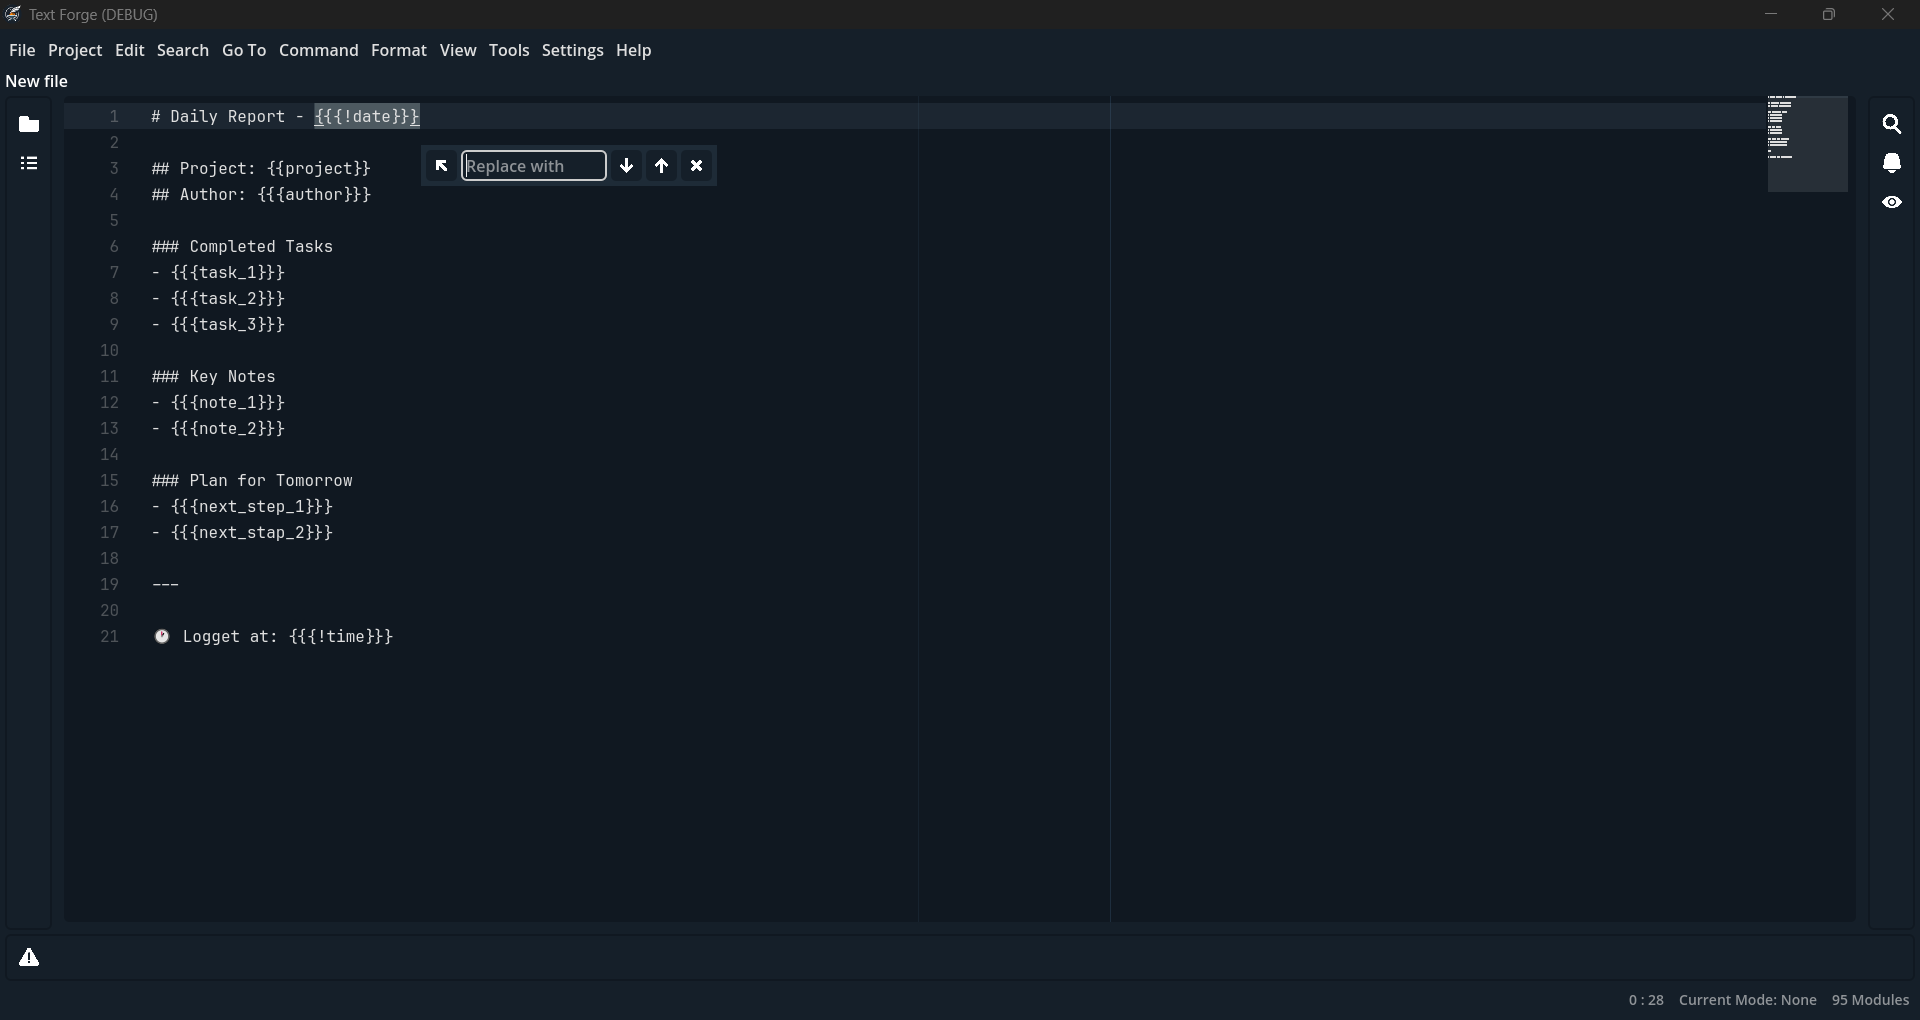Click the clock icon beside line 21
This screenshot has height=1020, width=1920.
162,637
